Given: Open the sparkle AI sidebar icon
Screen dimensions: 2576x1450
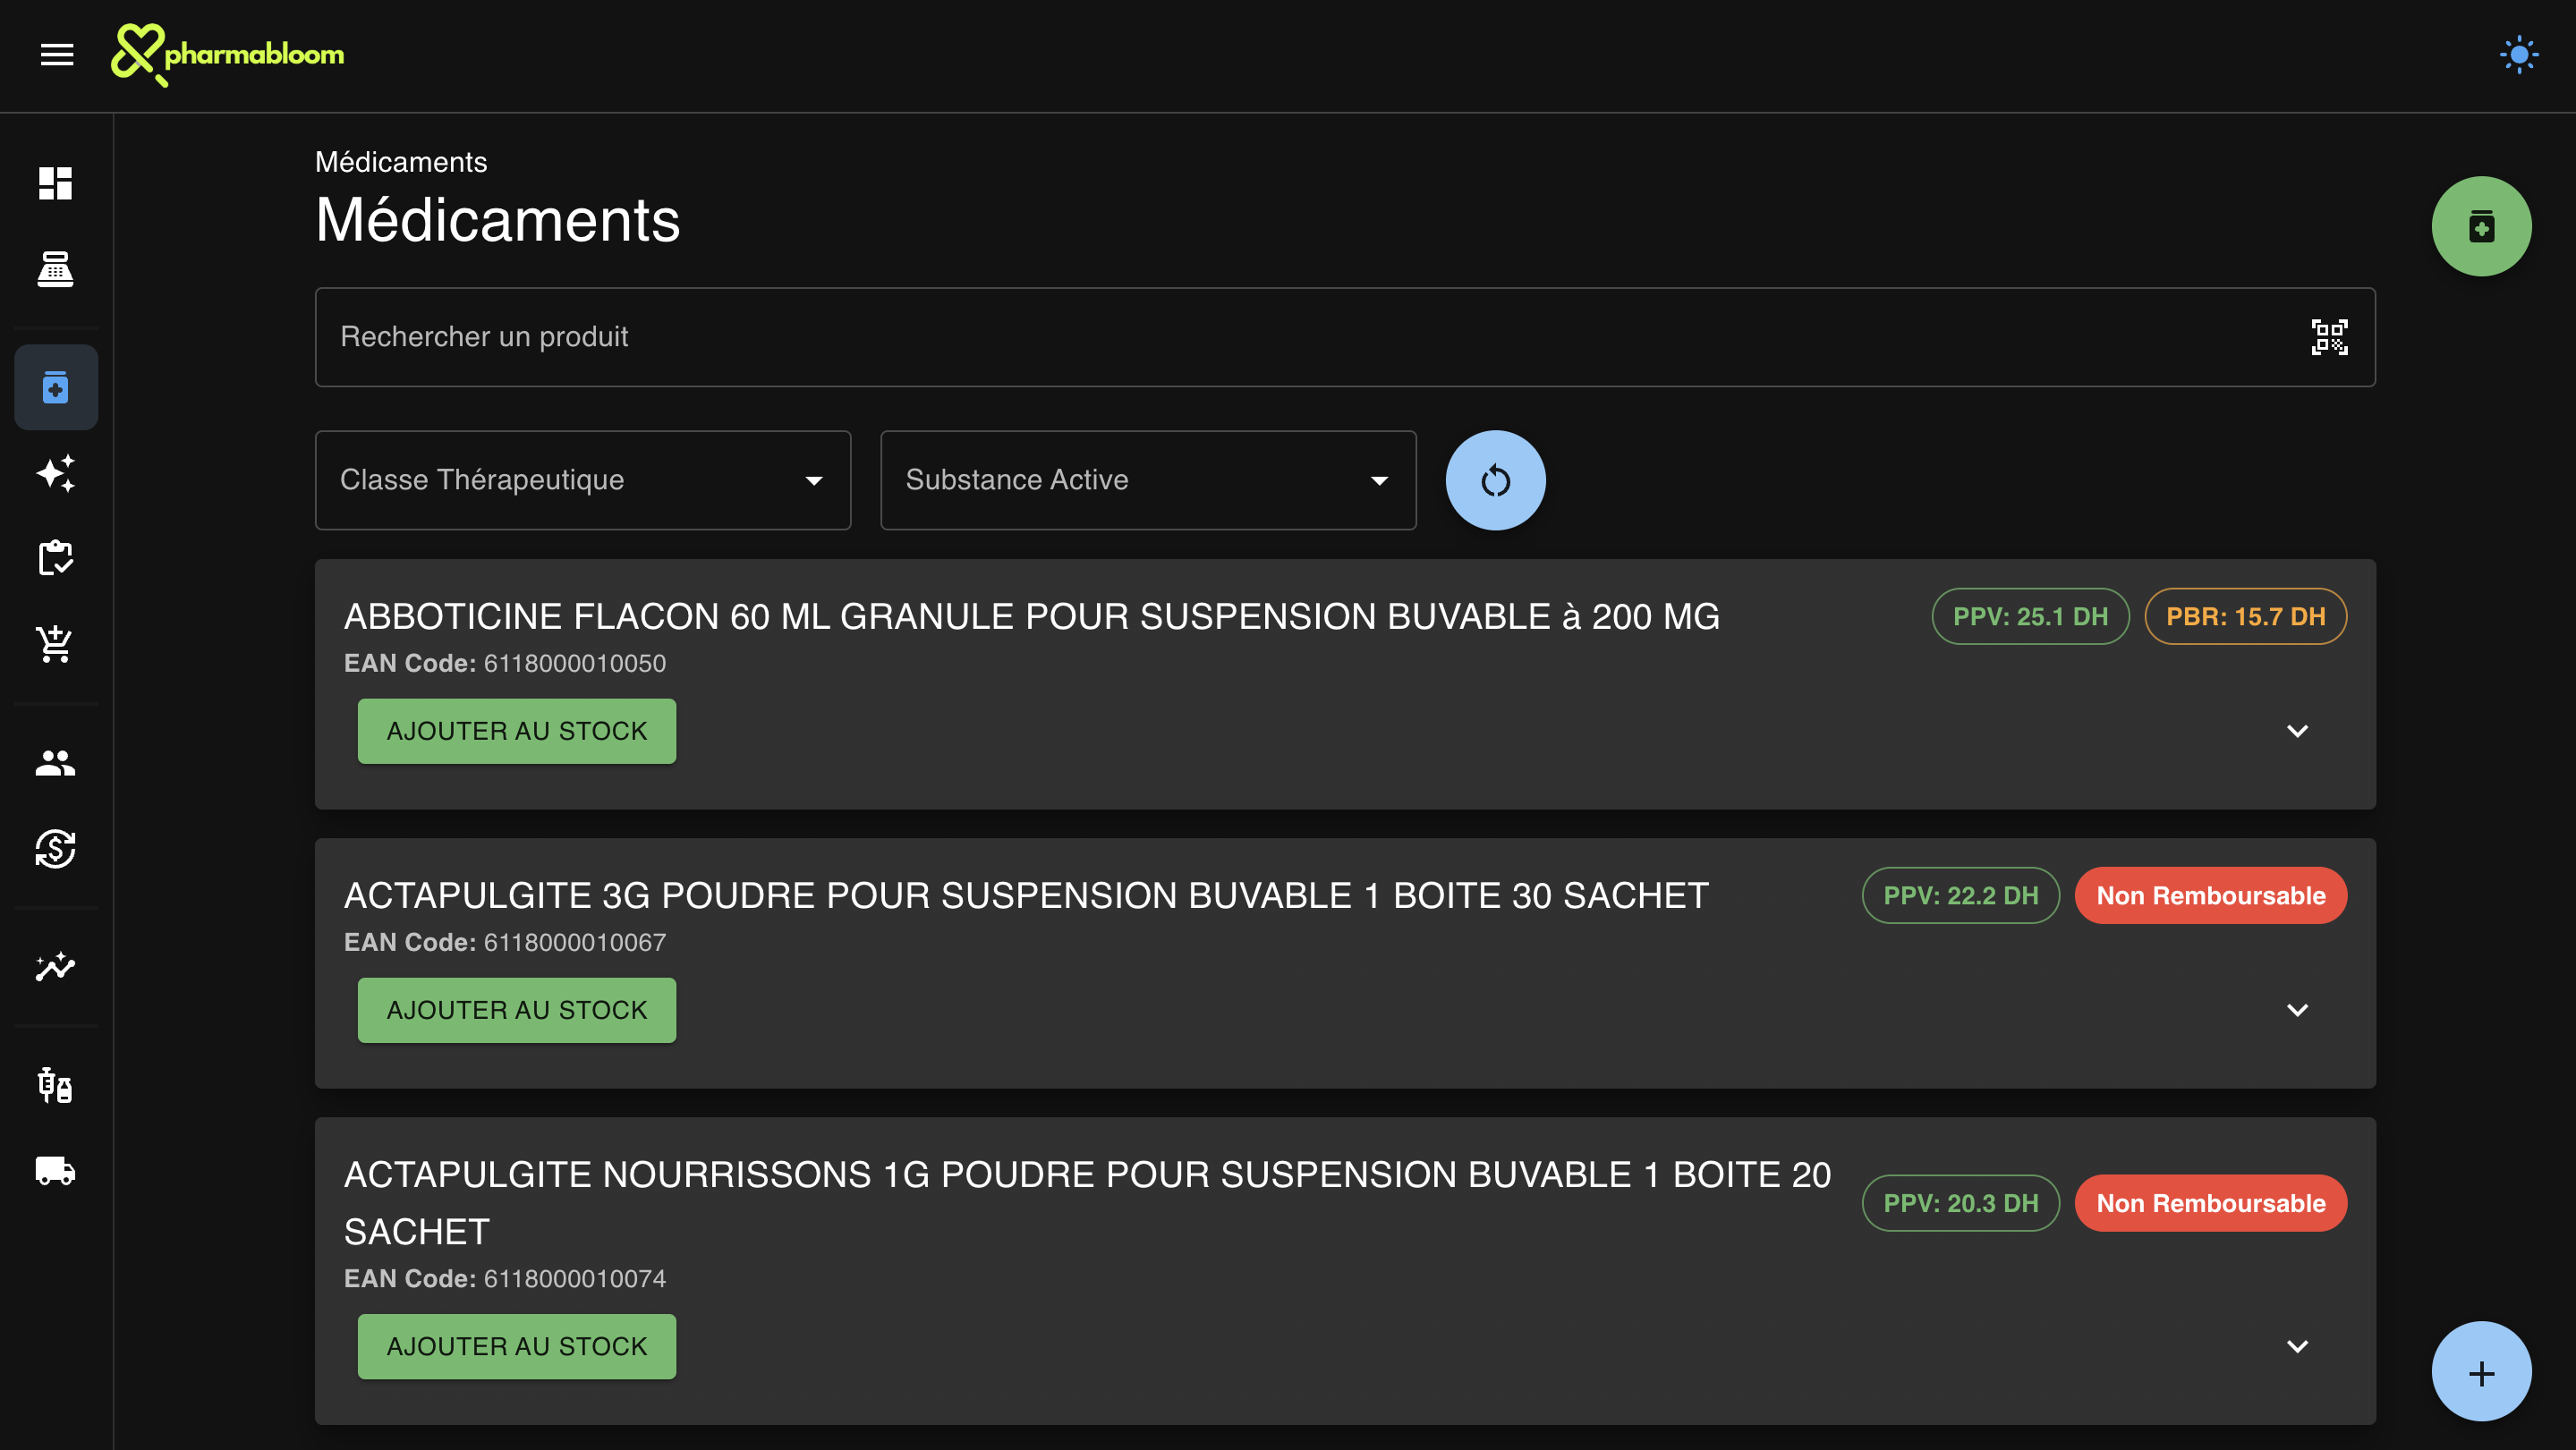Looking at the screenshot, I should (56, 473).
